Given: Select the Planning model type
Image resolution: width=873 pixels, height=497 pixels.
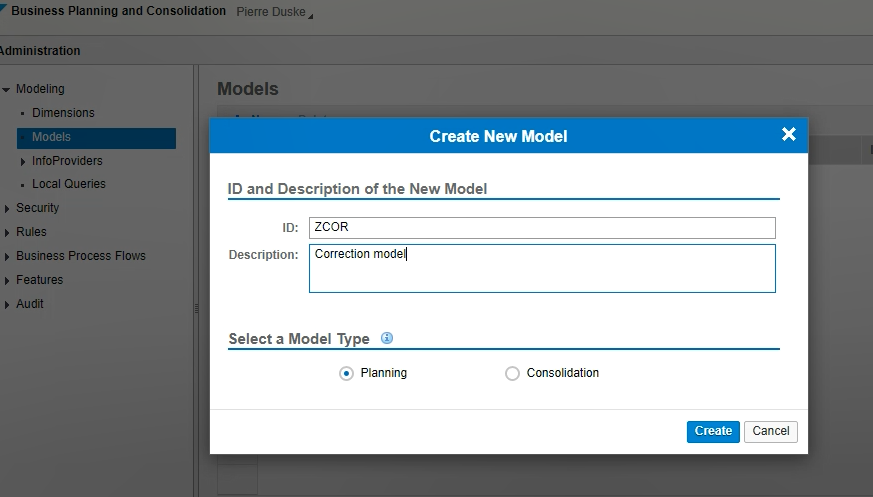Looking at the screenshot, I should tap(346, 373).
